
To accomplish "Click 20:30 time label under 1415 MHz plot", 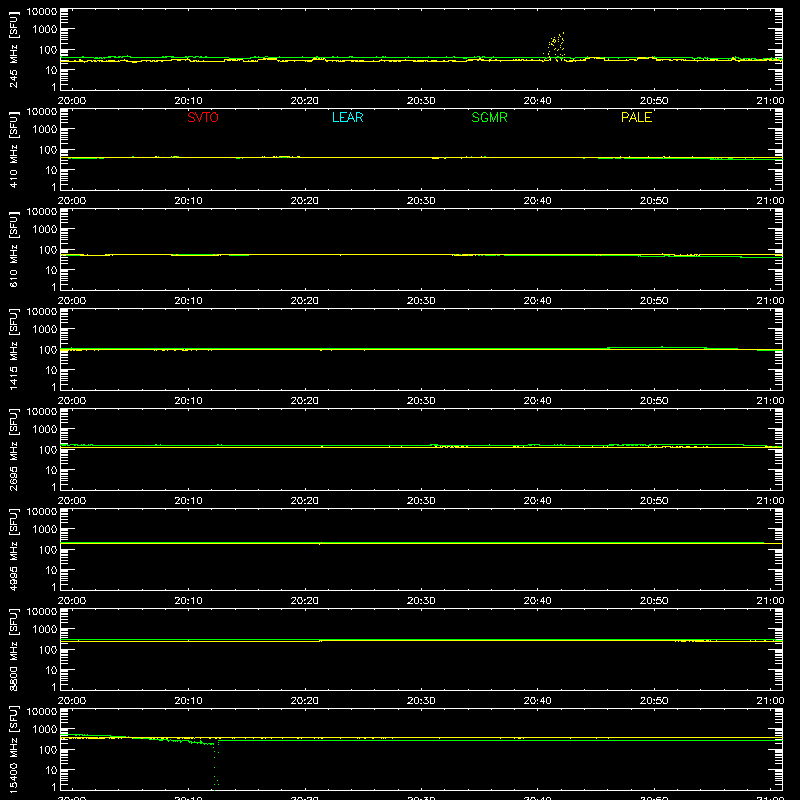I will (x=421, y=401).
